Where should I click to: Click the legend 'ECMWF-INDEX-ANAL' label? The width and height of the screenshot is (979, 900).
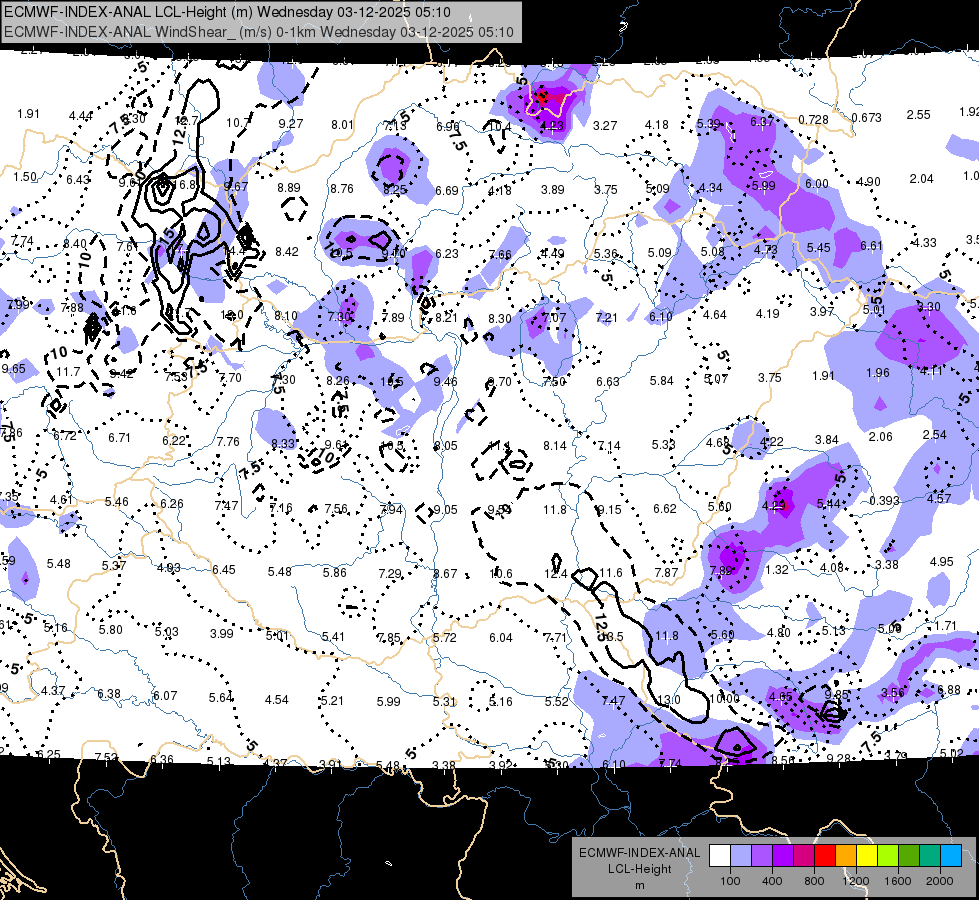coord(639,853)
